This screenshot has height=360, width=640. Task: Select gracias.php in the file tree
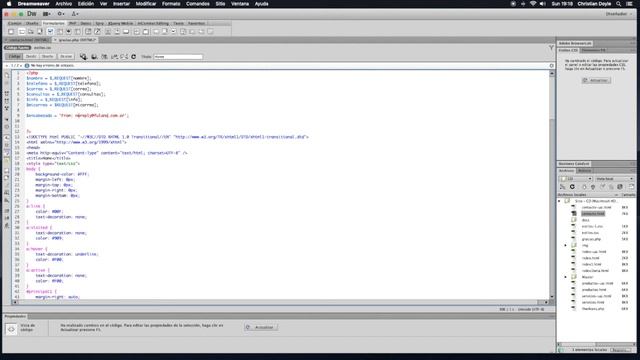click(x=591, y=239)
